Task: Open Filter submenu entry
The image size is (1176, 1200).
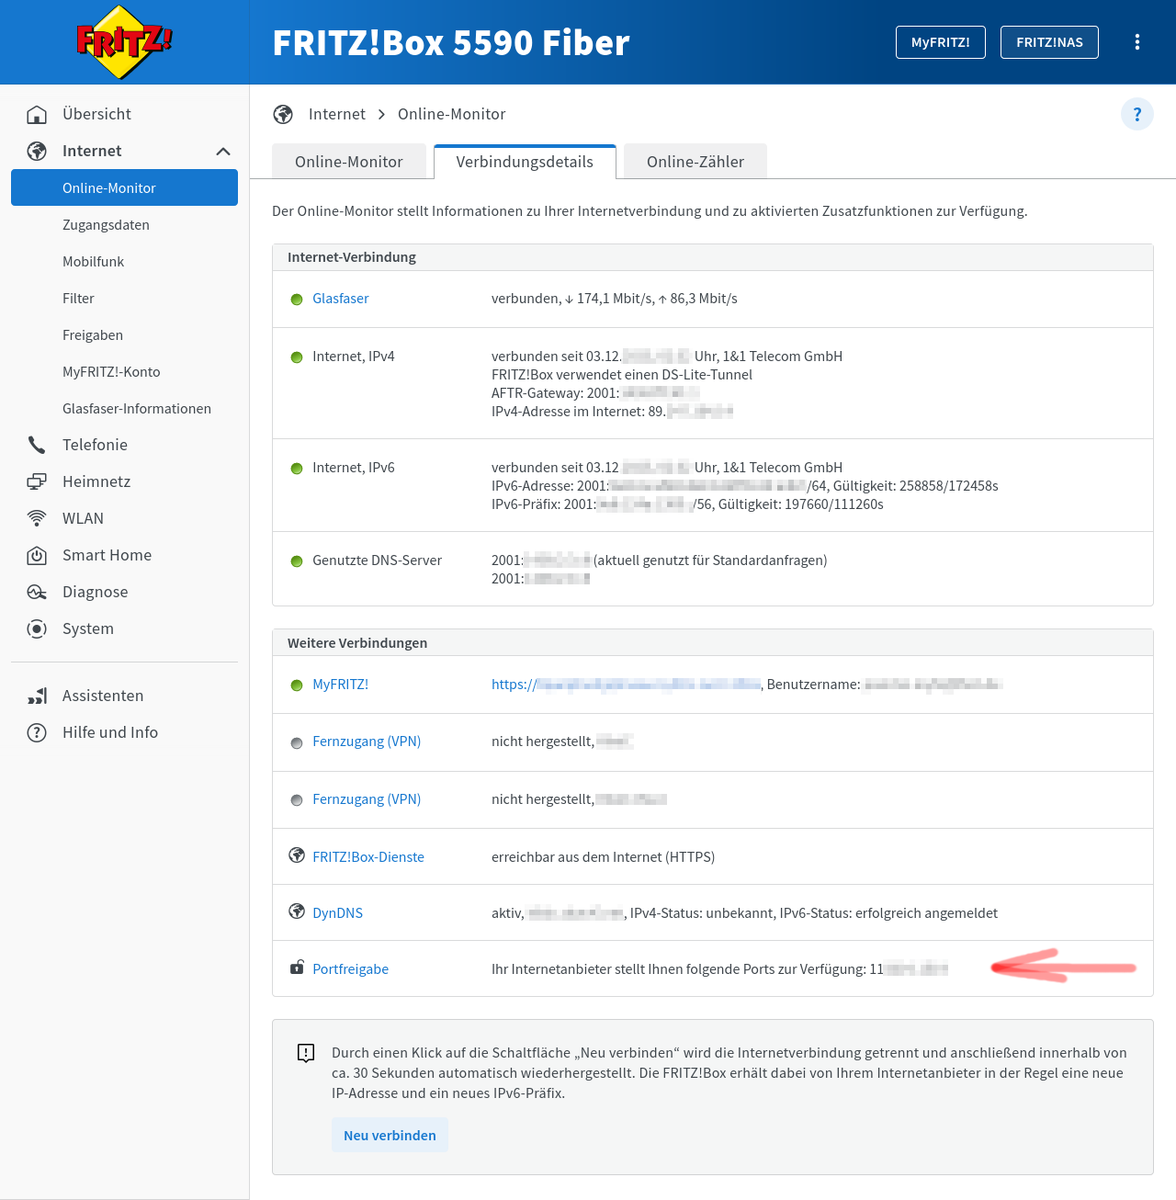Action: click(78, 298)
